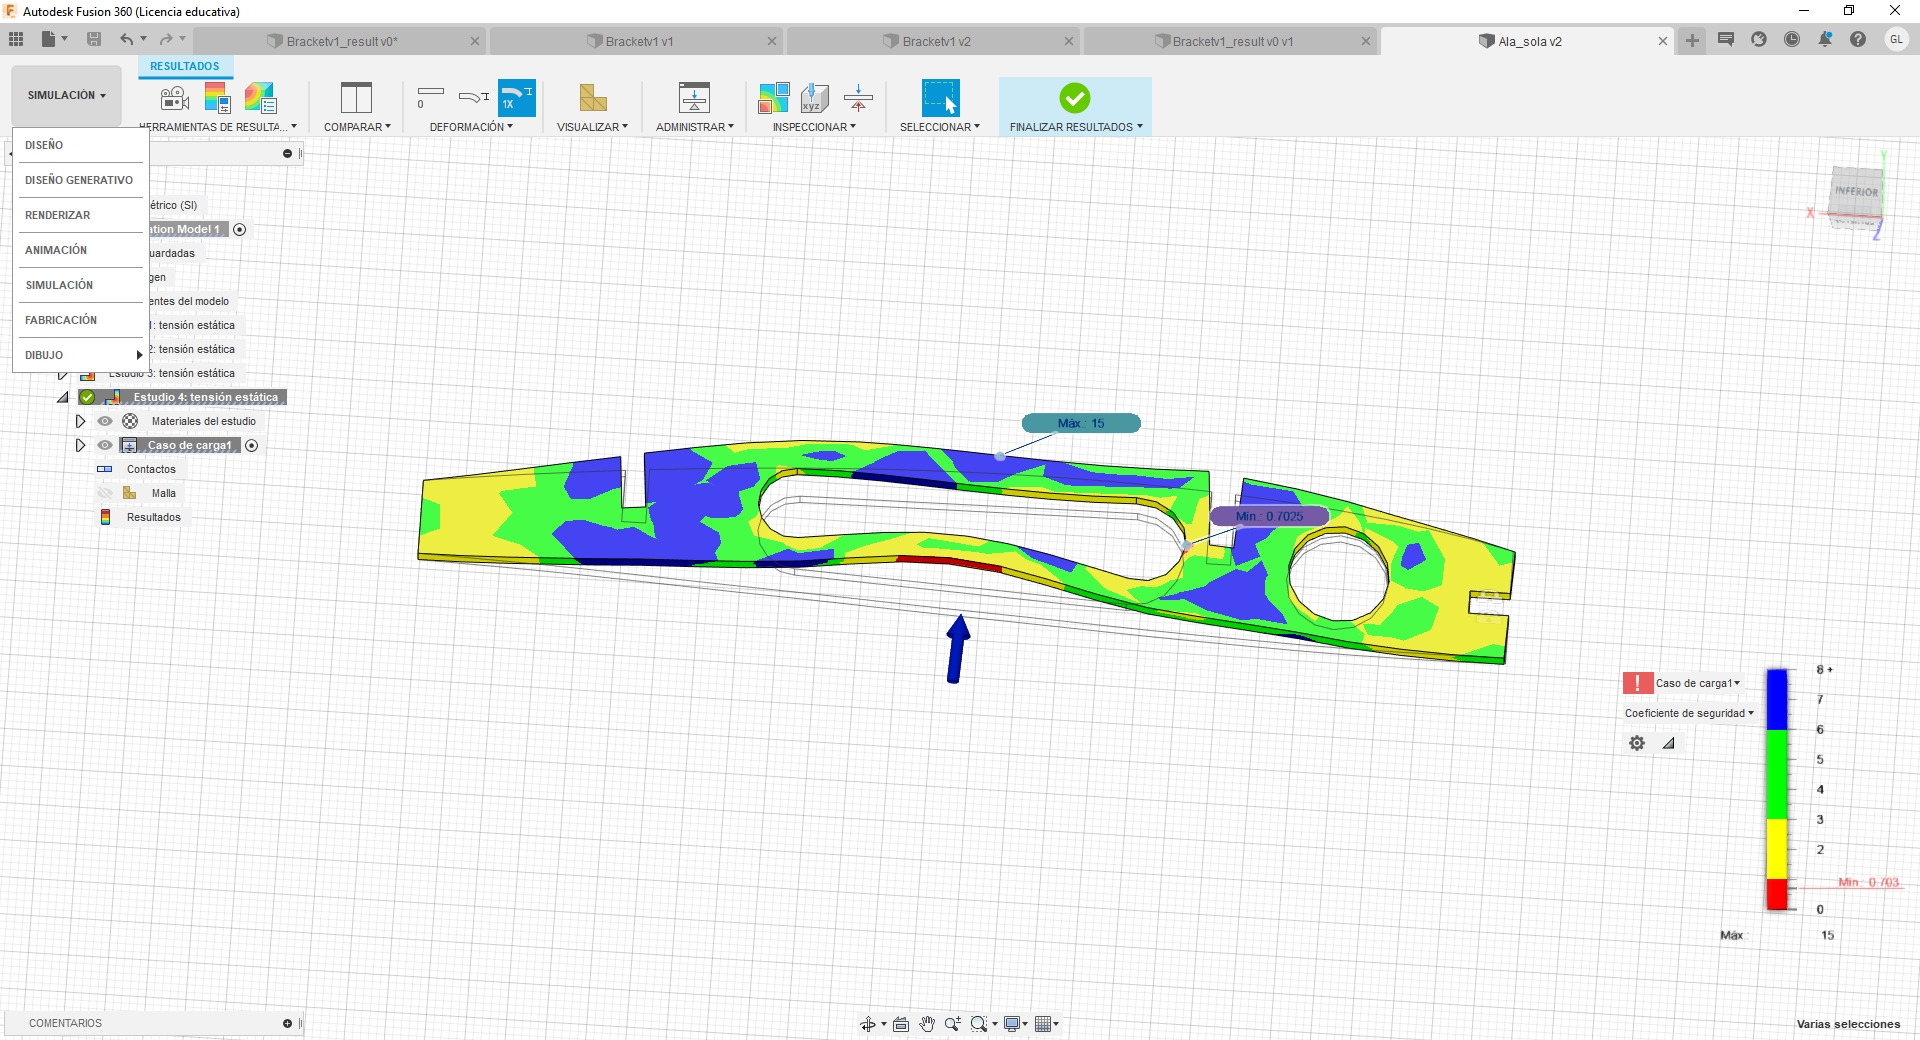This screenshot has width=1920, height=1040.
Task: Choose FABRICACIÓN workspace
Action: click(80, 320)
